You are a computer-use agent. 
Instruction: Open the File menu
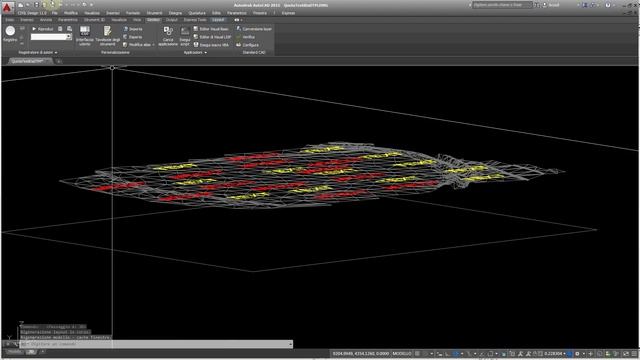click(54, 13)
